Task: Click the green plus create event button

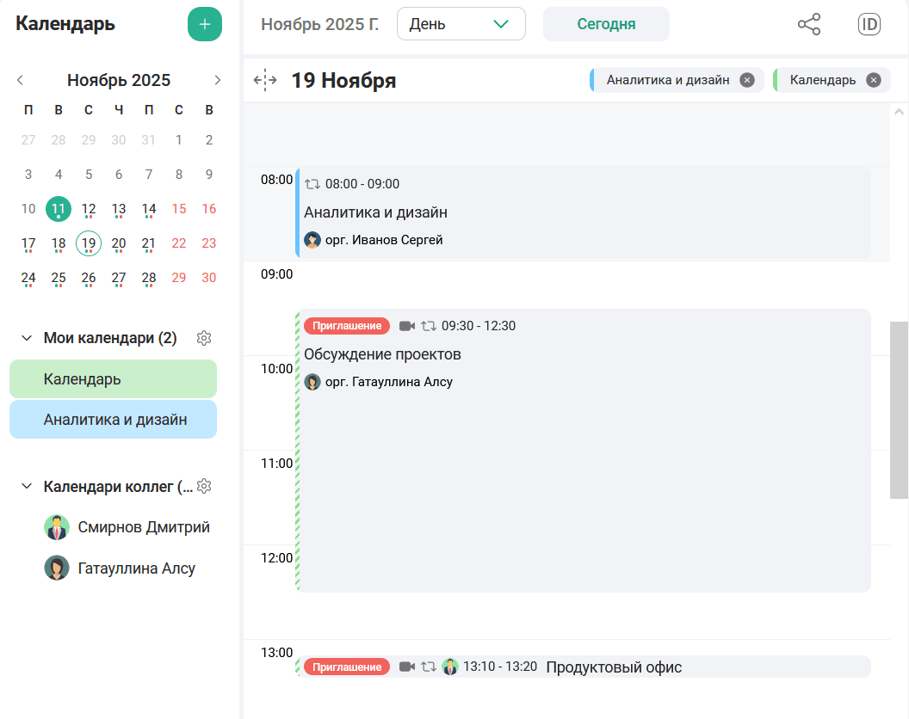Action: 204,24
